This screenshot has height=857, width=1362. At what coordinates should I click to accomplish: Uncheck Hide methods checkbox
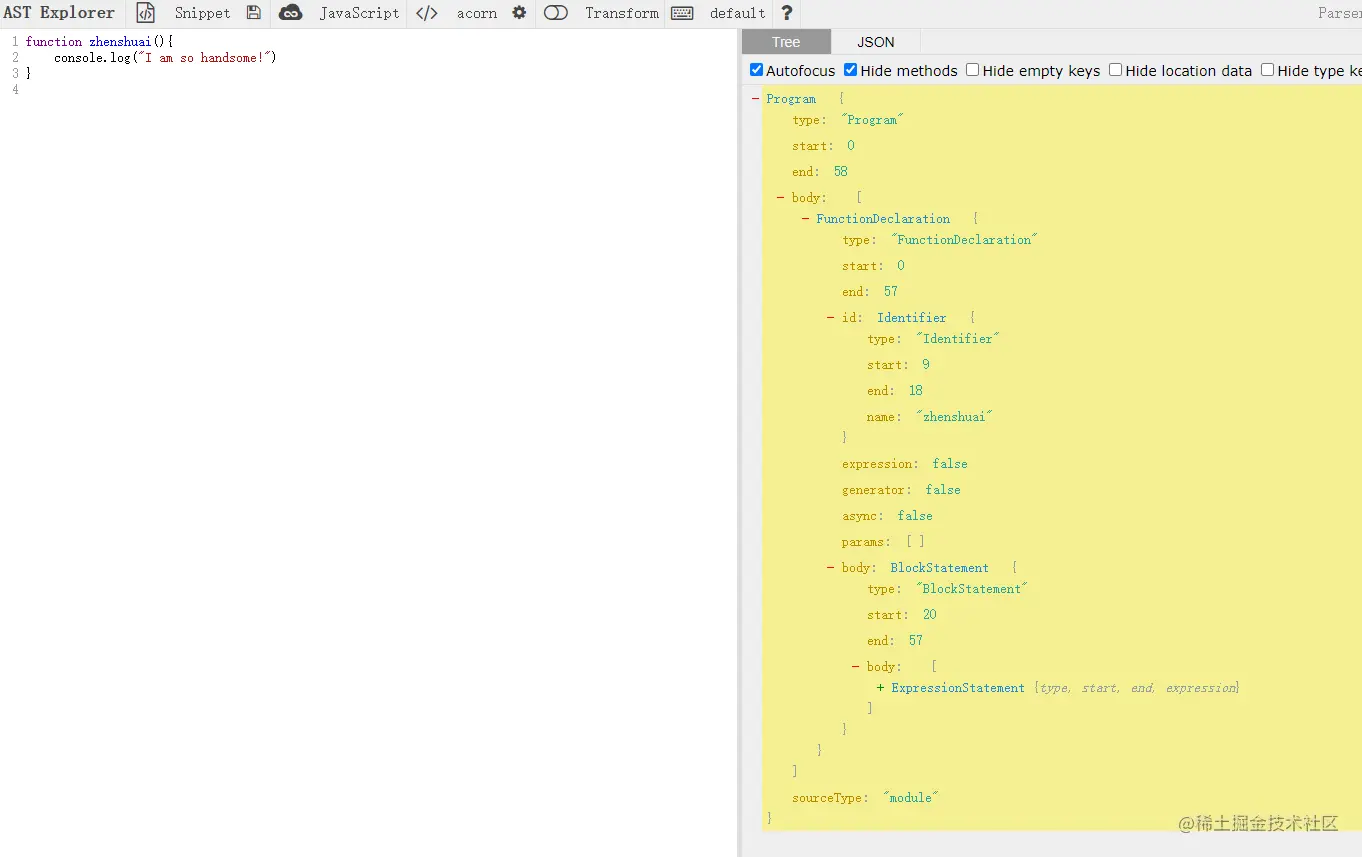coord(851,70)
